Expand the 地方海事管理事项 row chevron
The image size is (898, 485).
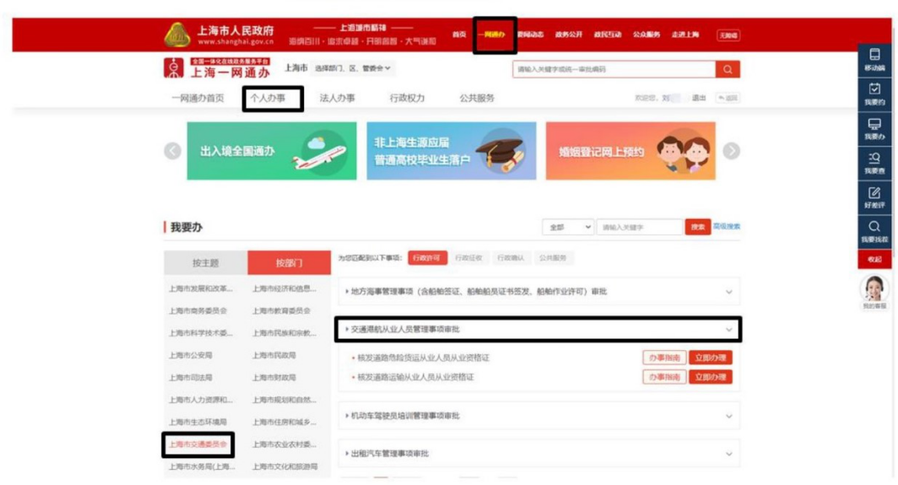click(729, 292)
